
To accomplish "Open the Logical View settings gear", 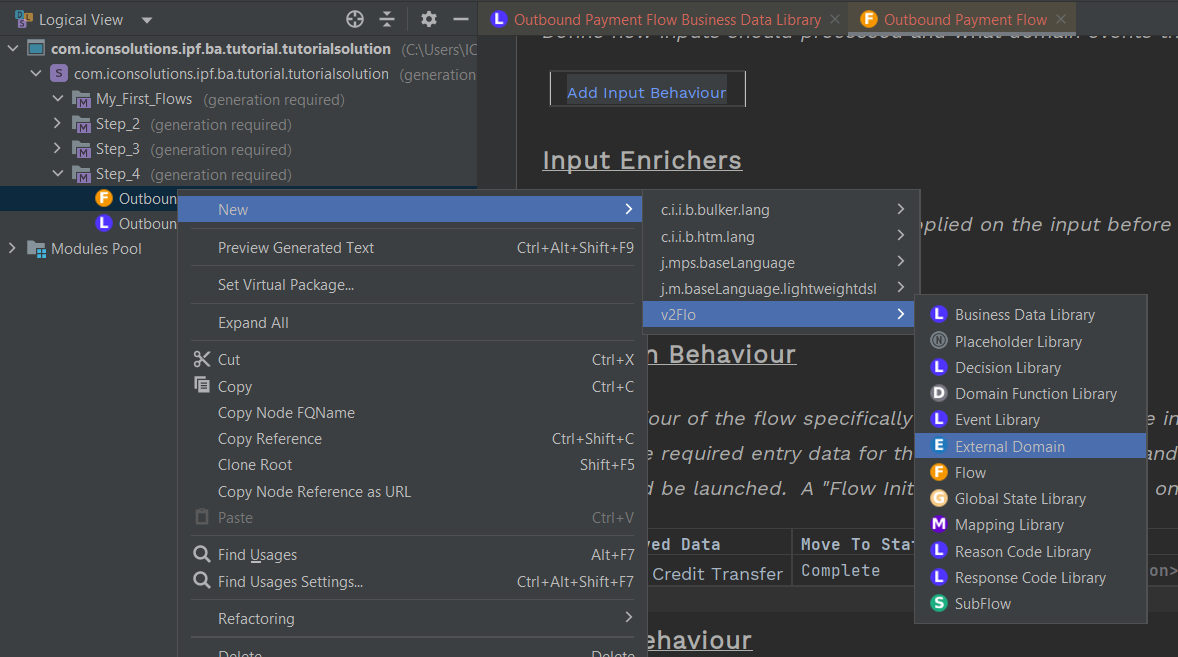I will pyautogui.click(x=429, y=19).
